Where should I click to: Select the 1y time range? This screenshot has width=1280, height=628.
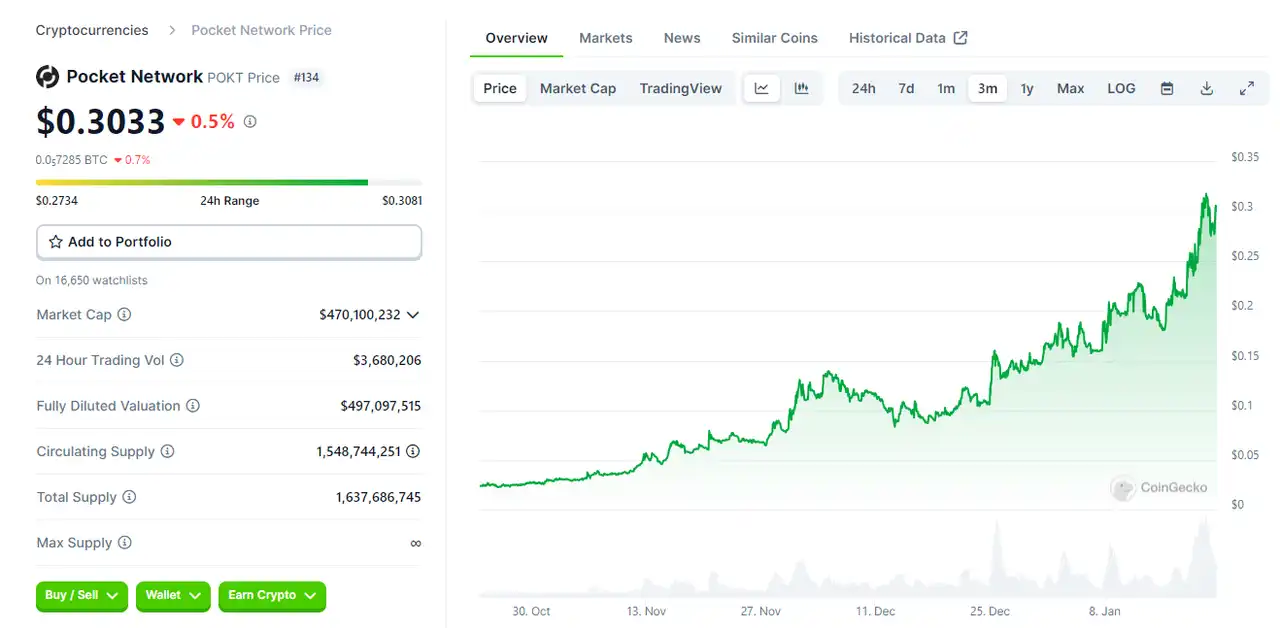(1027, 88)
